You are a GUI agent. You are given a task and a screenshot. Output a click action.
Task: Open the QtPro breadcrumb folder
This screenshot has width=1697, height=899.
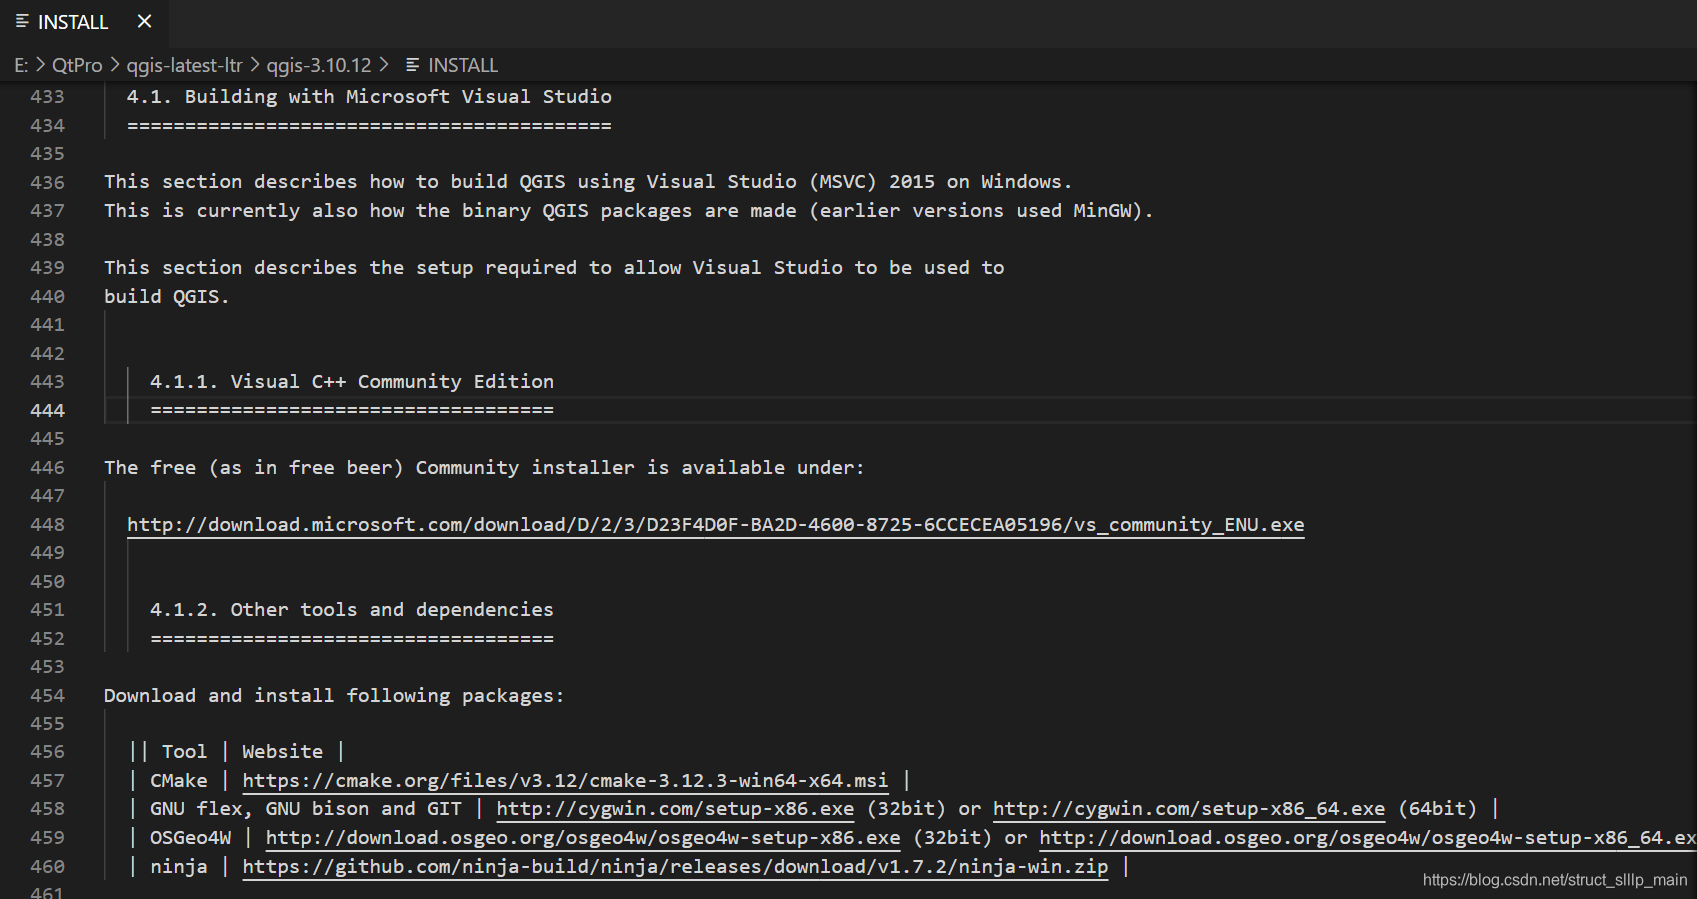77,65
